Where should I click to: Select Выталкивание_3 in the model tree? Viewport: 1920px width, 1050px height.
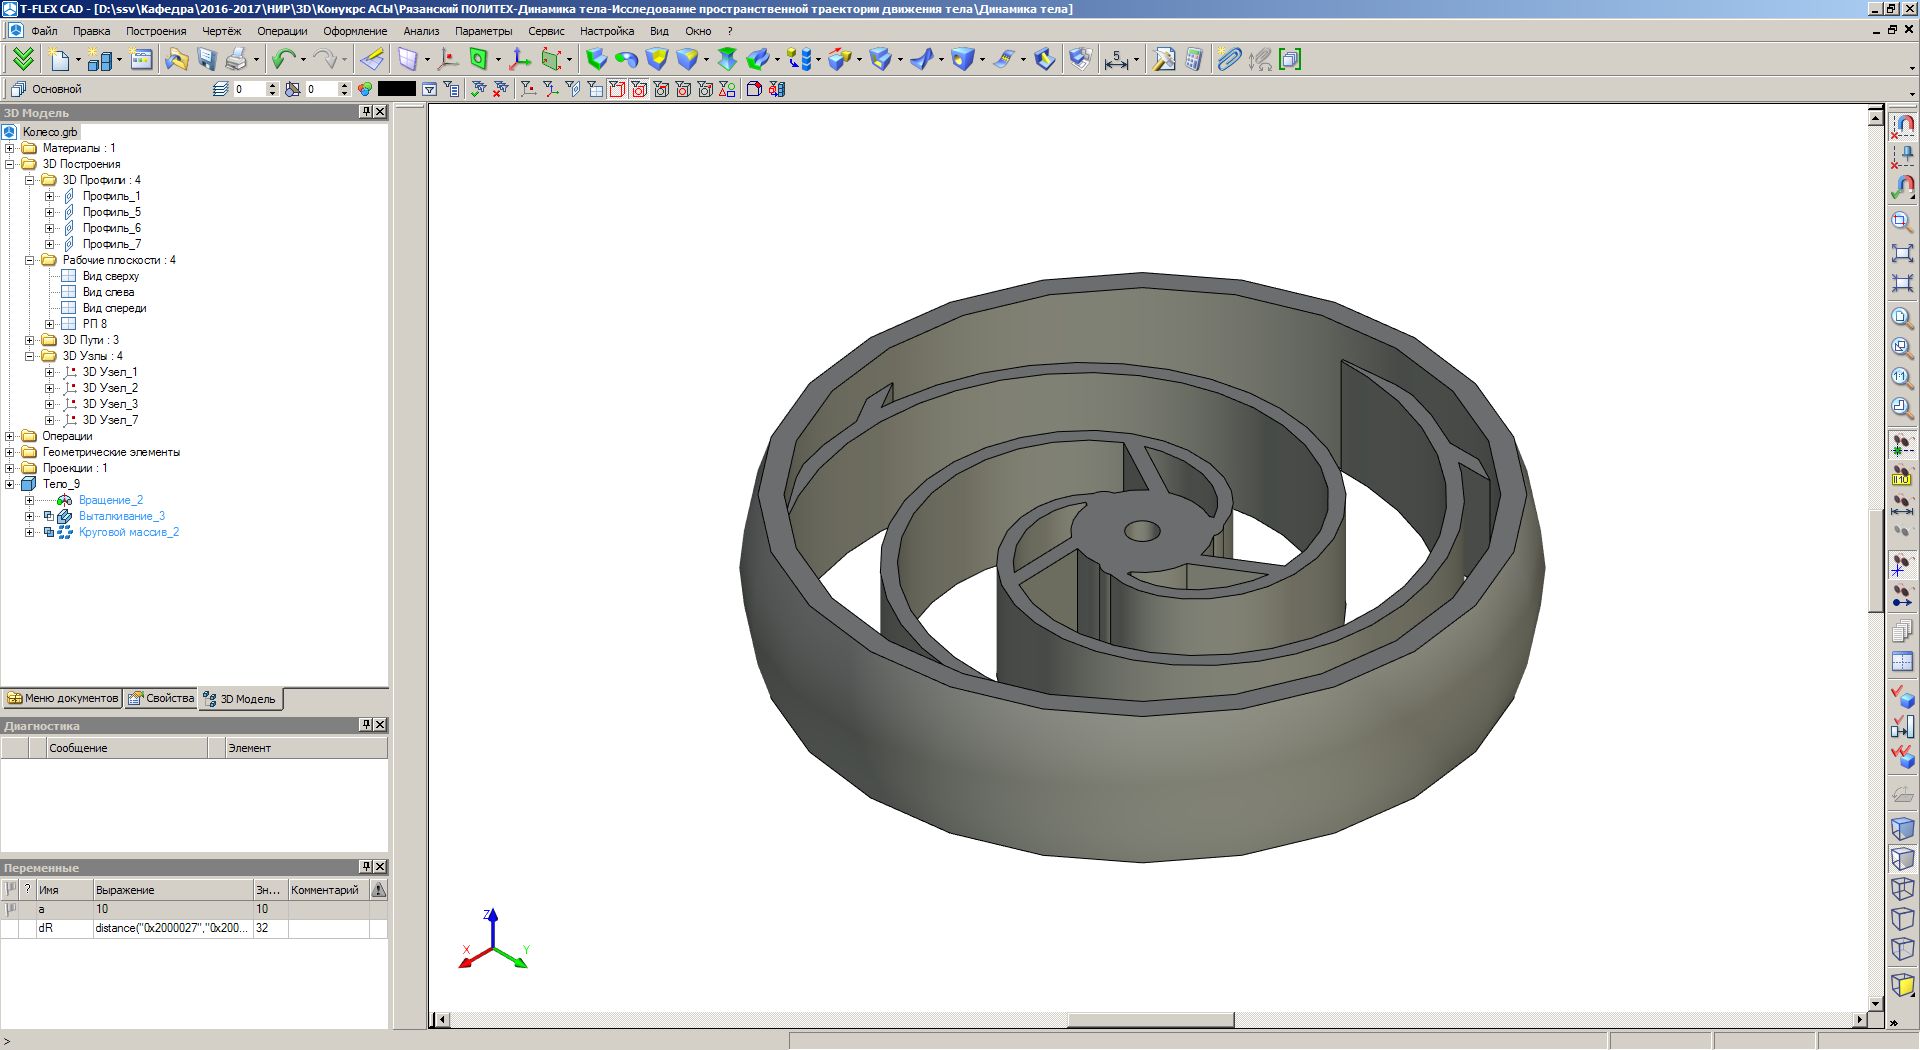[x=121, y=516]
